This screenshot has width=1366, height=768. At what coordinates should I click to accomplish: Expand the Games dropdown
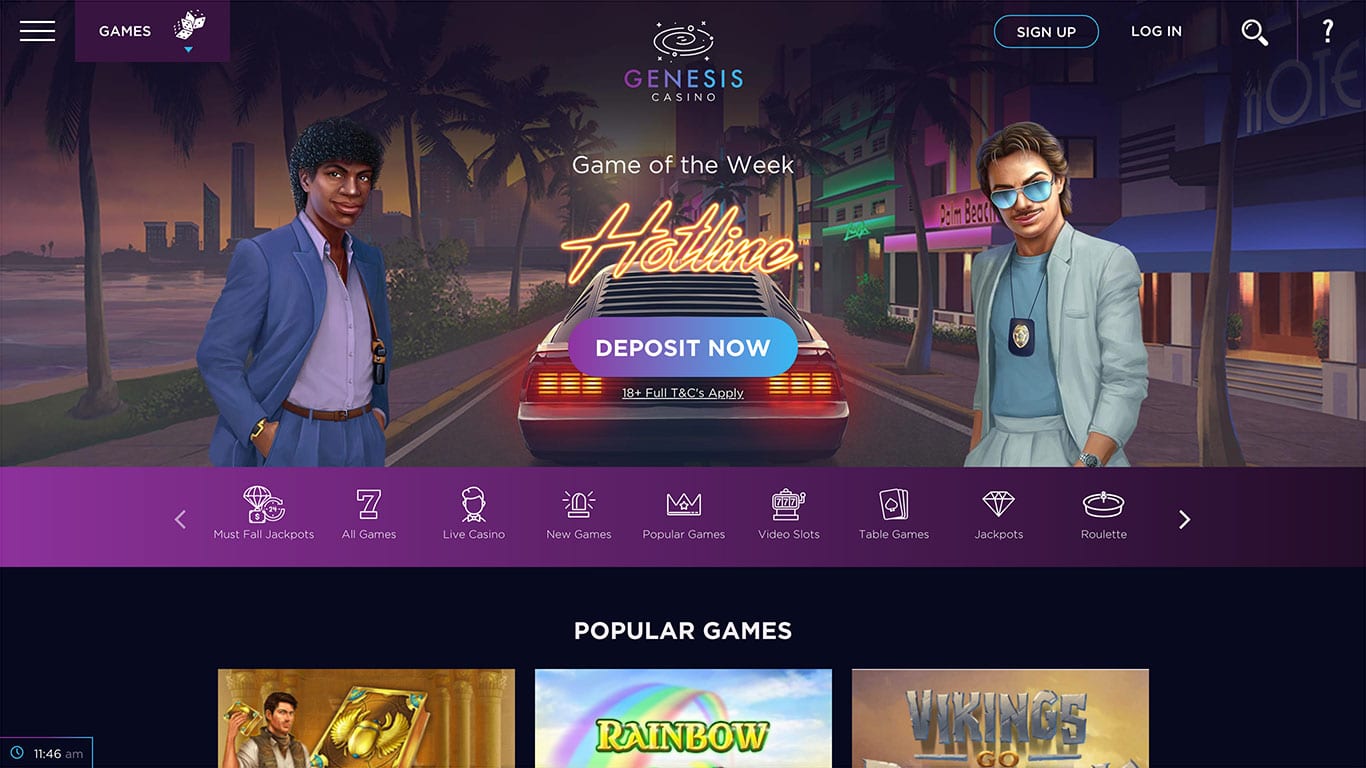(x=152, y=31)
